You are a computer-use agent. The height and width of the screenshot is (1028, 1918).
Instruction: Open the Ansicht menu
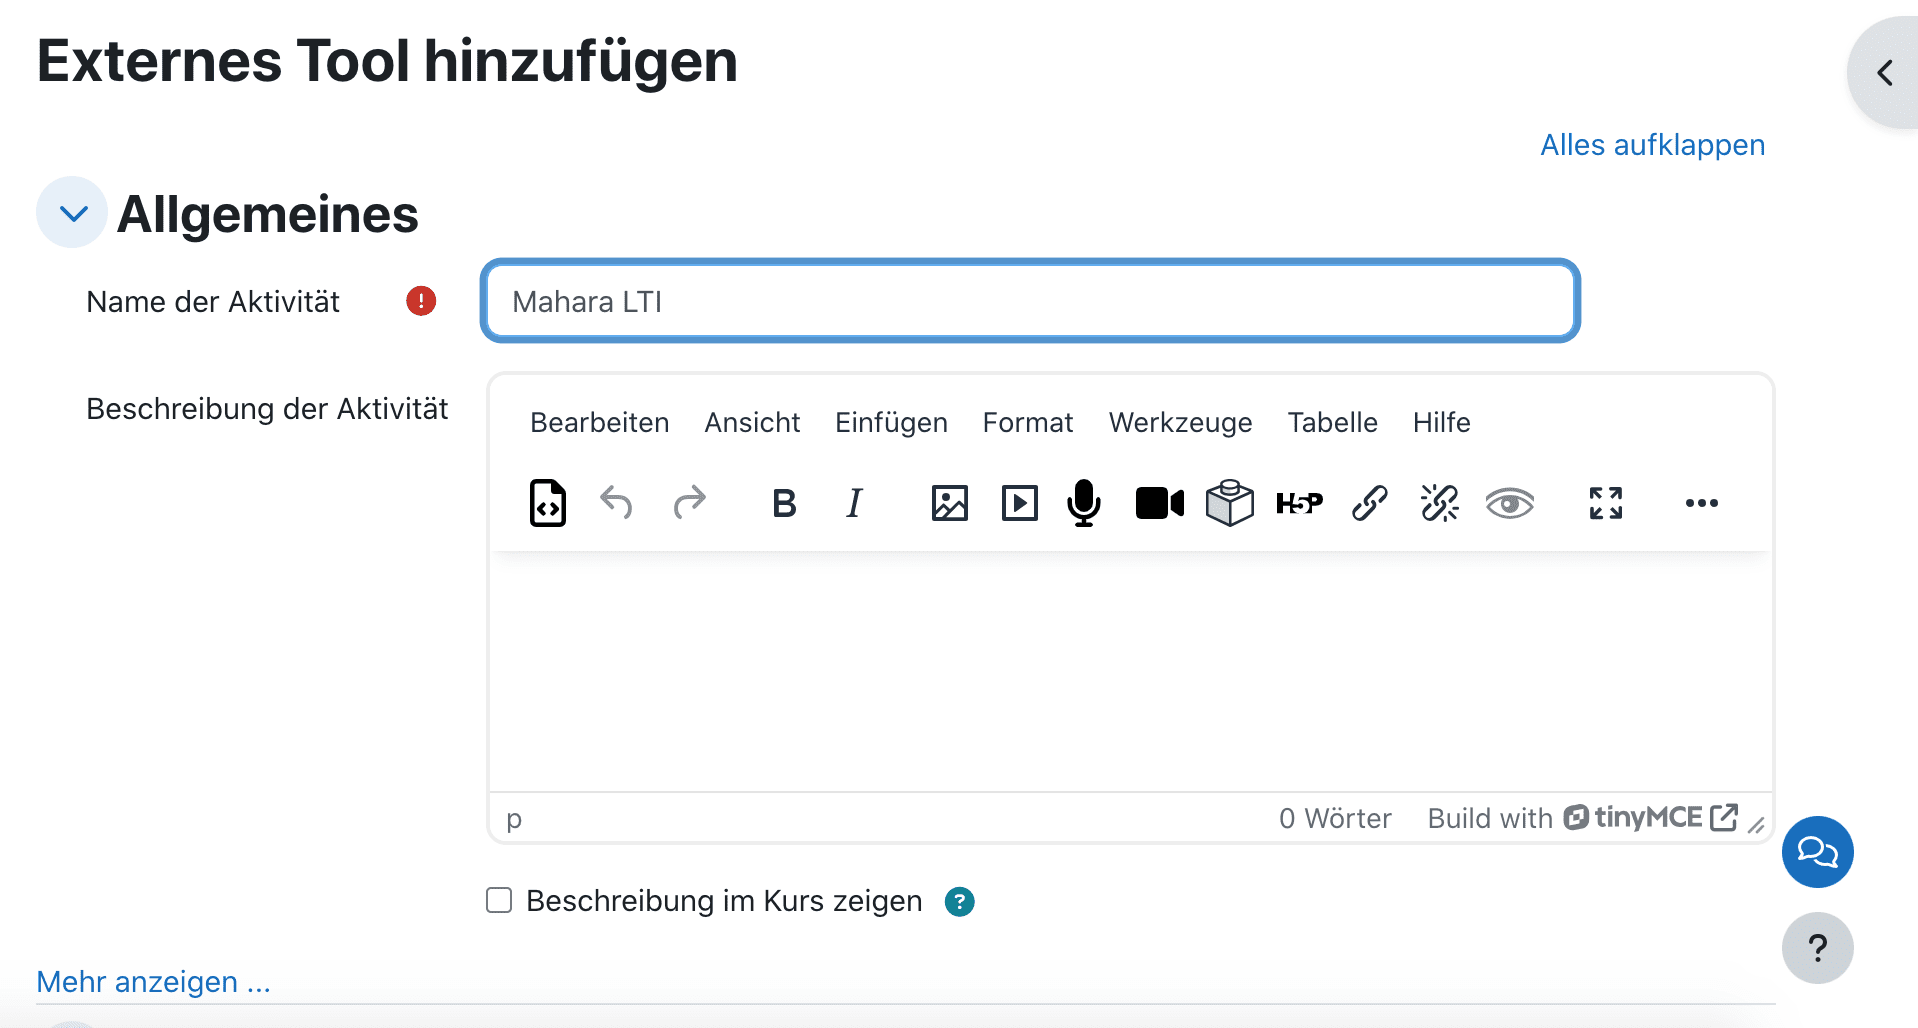(752, 423)
